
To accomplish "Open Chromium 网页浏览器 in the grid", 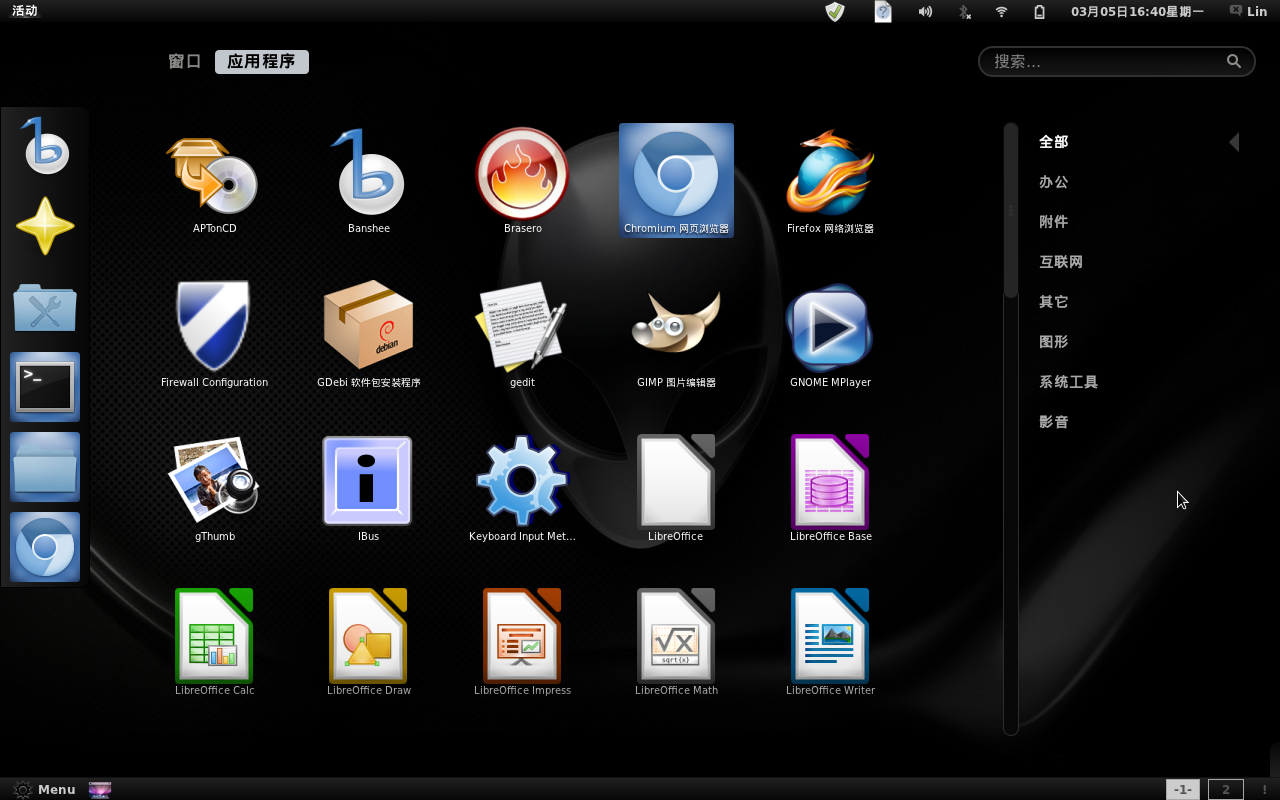I will pos(676,180).
